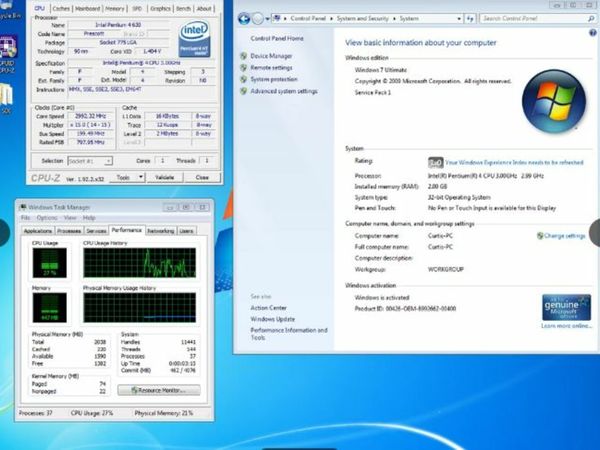
Task: Open Performance Information and Tools link
Action: [289, 334]
